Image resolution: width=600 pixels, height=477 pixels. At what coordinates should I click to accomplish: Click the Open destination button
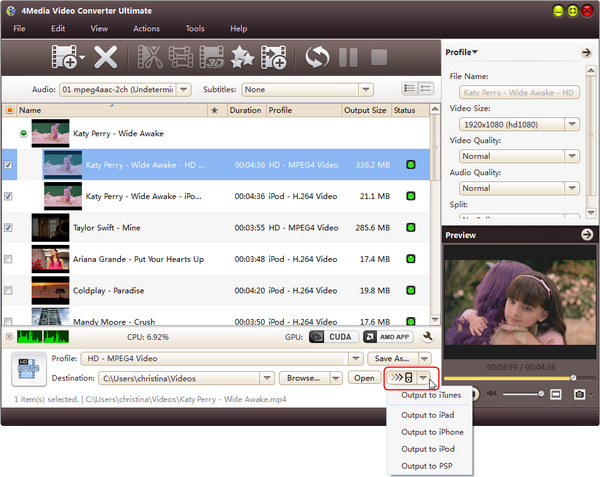click(x=364, y=379)
